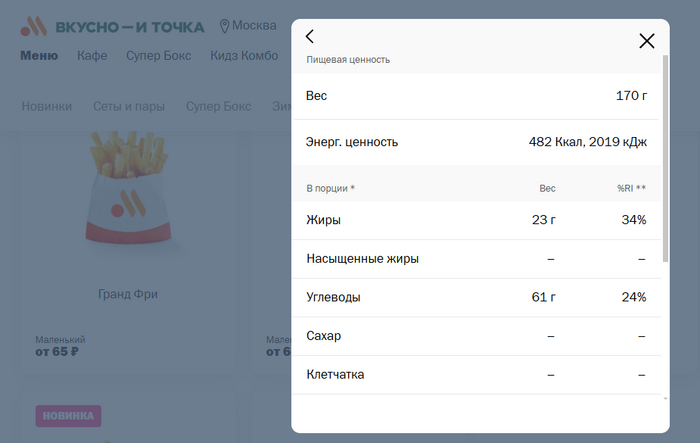The image size is (700, 443).
Task: Go to the Кафе page
Action: [92, 55]
